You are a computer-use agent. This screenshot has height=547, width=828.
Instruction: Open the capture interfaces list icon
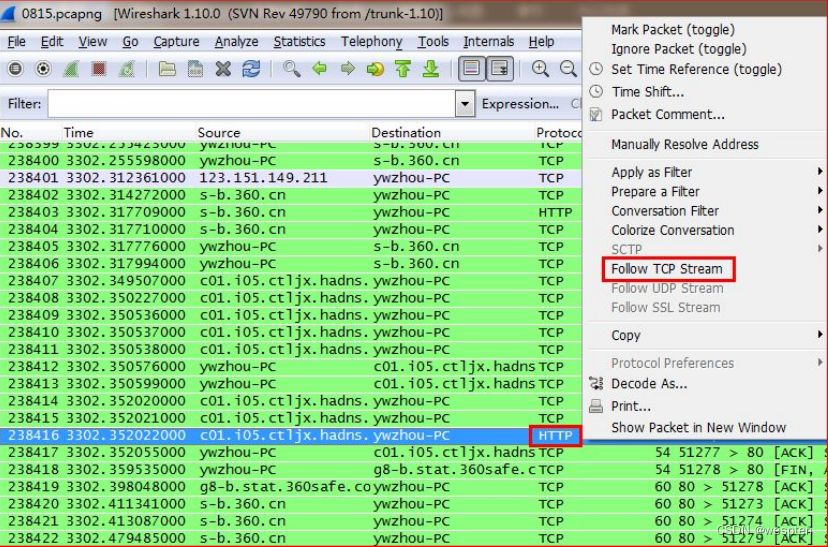pos(15,69)
